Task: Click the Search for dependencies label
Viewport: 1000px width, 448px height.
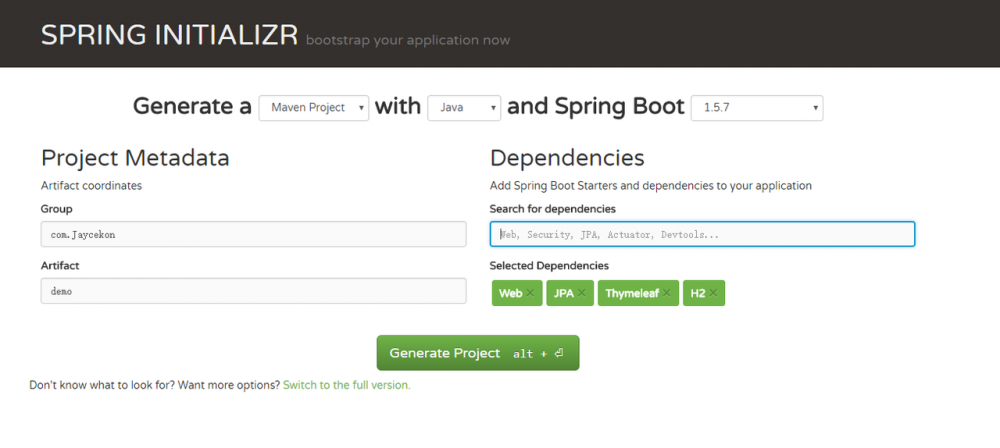Action: (552, 209)
